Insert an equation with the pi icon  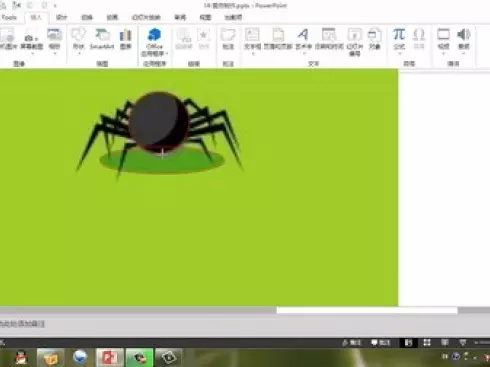click(399, 39)
